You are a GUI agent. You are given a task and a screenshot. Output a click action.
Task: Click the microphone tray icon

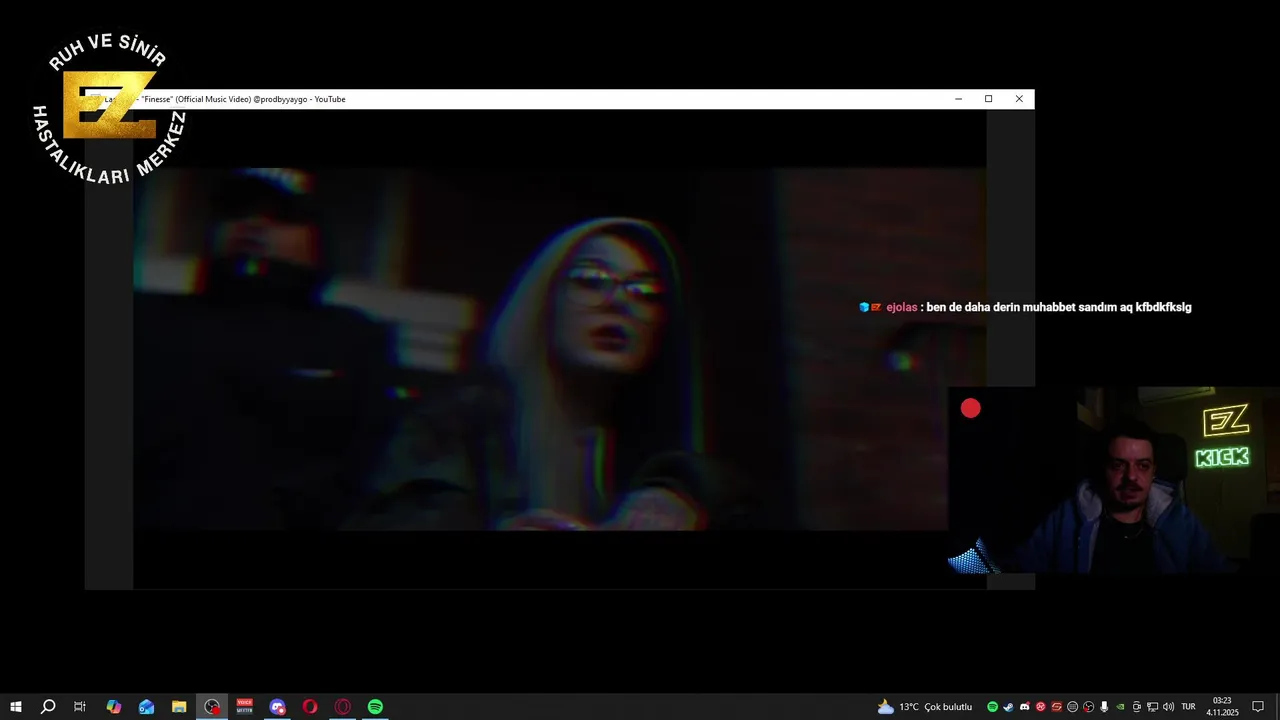point(1104,707)
